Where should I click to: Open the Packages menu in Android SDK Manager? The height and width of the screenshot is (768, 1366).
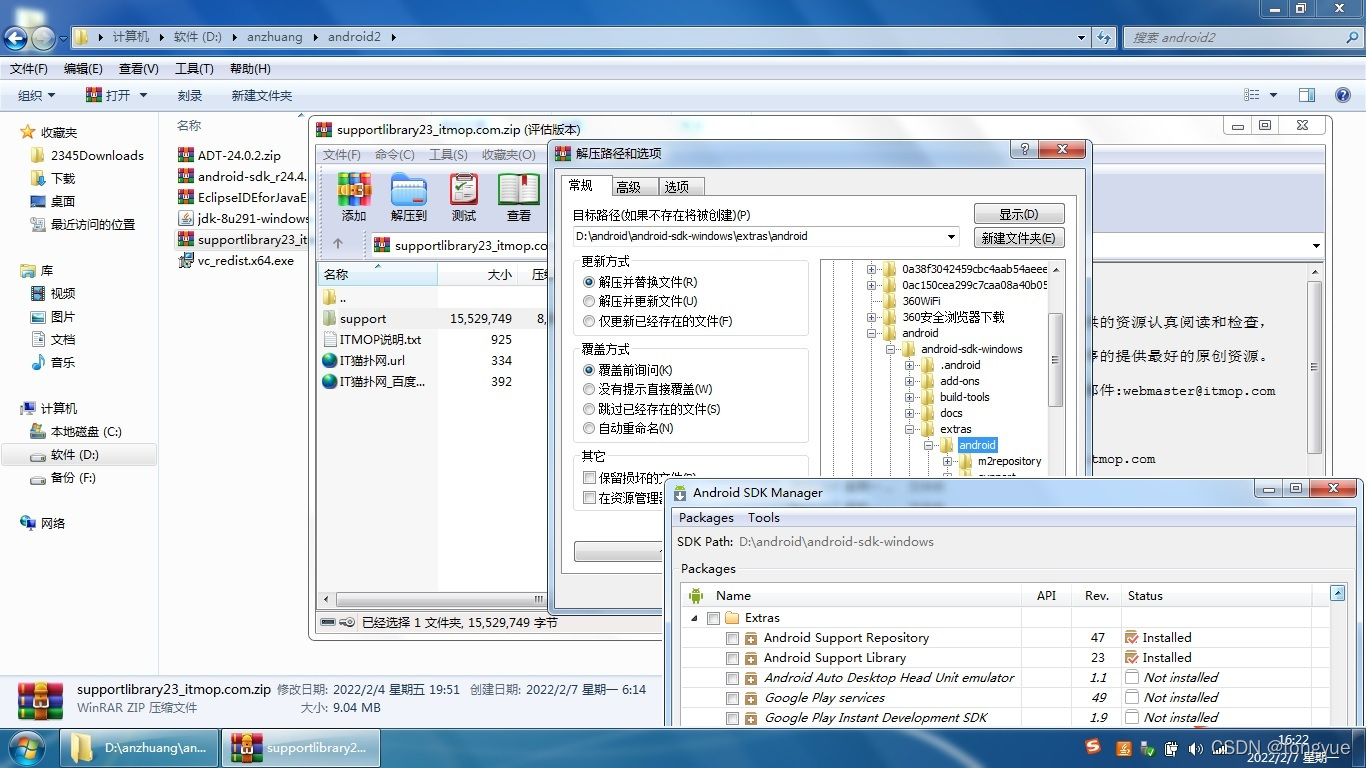point(706,518)
